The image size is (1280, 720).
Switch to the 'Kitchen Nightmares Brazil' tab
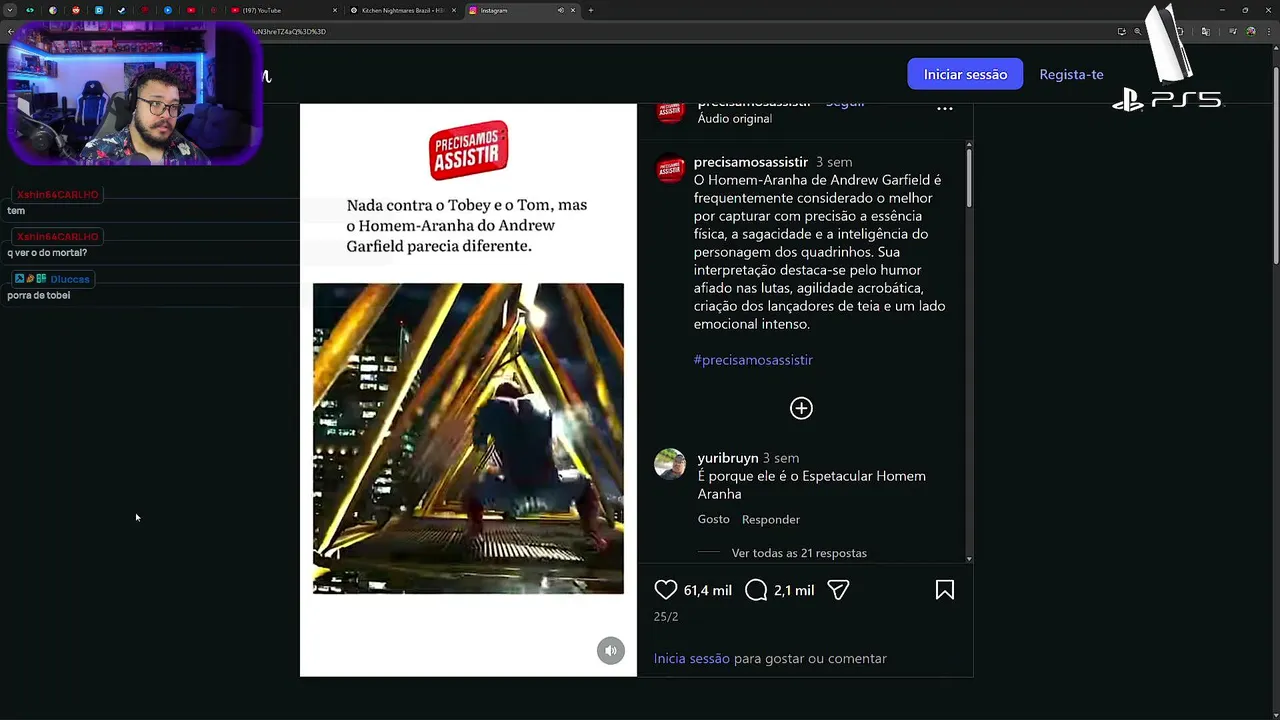(403, 10)
